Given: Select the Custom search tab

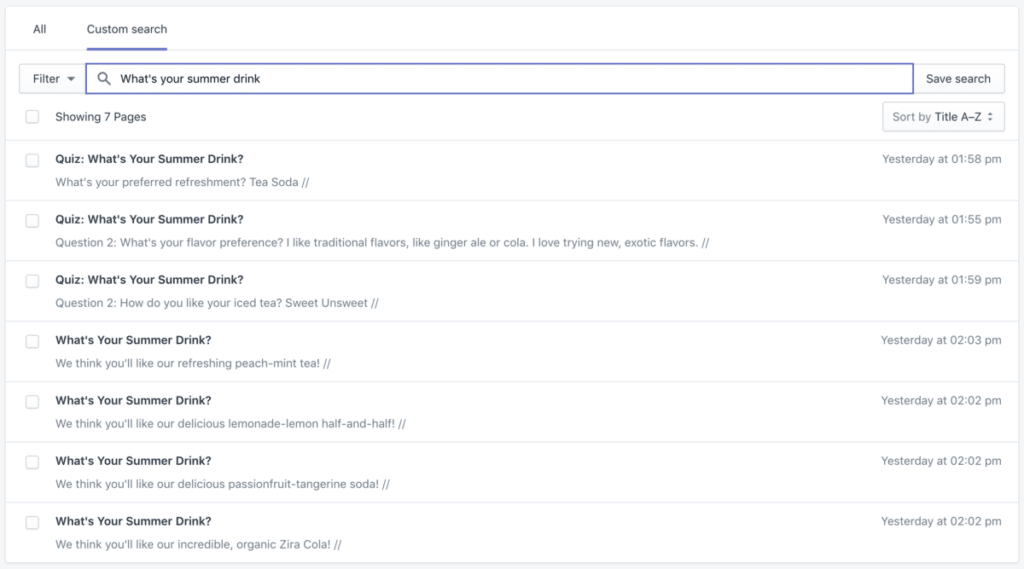Looking at the screenshot, I should pos(127,29).
